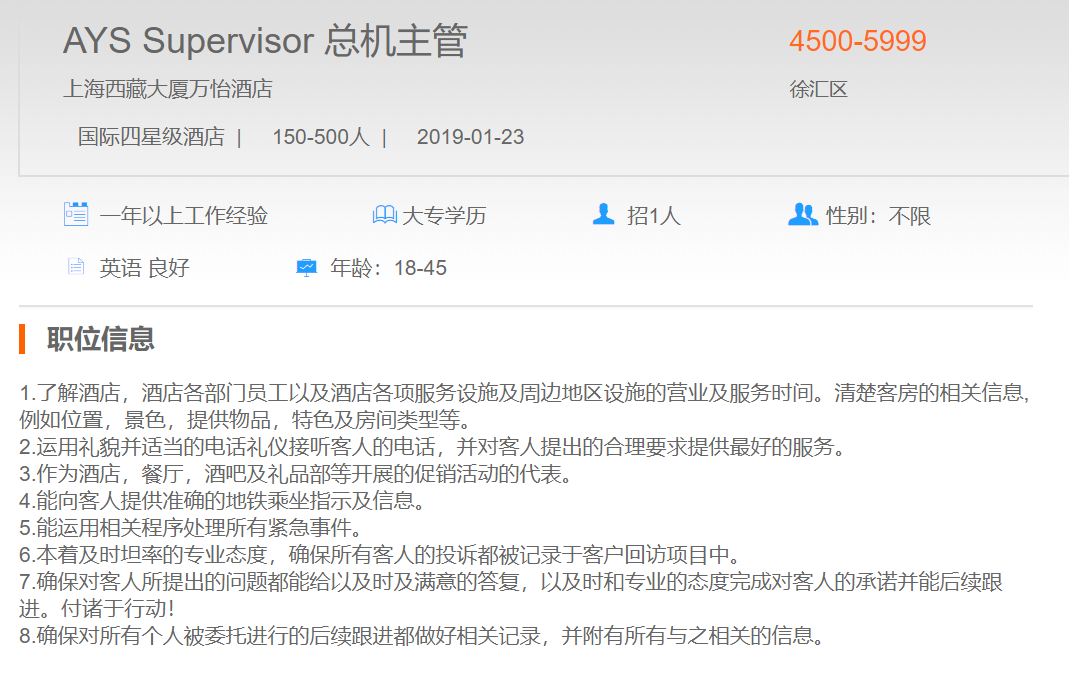The height and width of the screenshot is (689, 1069).
Task: Click the 国际四星级酒店 hotel category
Action: tap(151, 137)
